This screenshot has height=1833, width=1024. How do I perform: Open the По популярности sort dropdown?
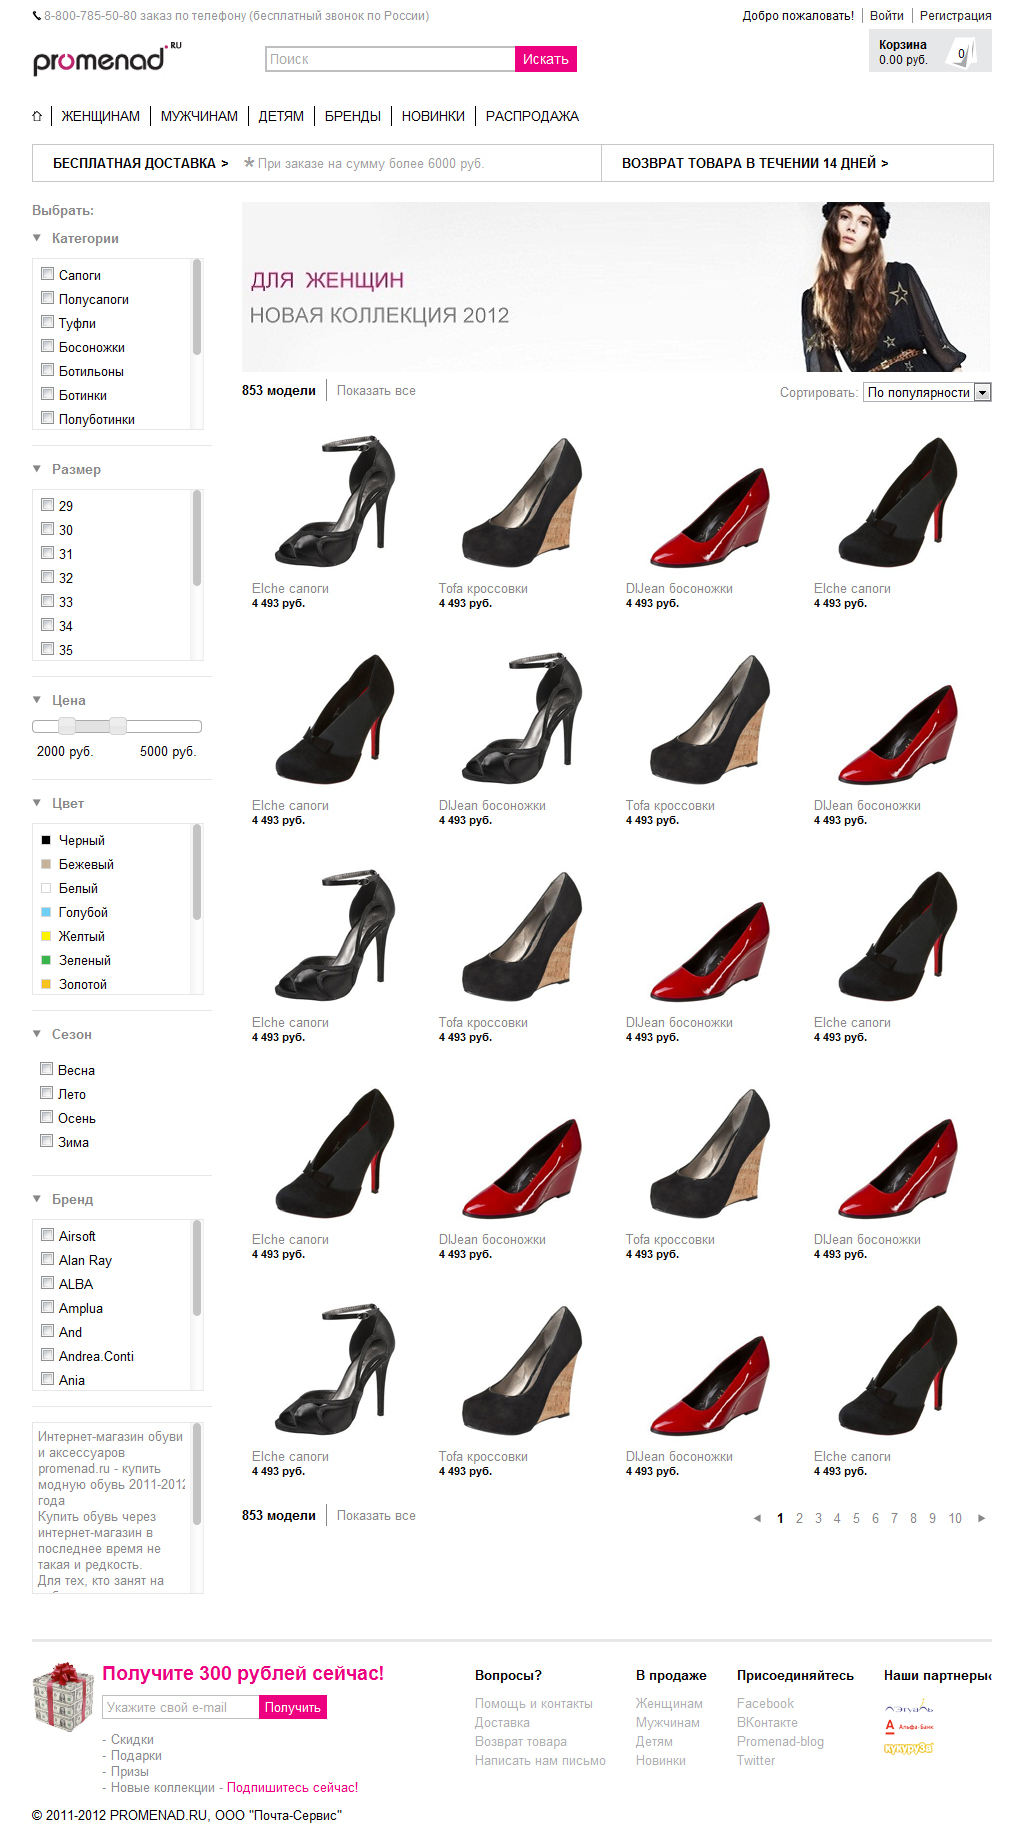pyautogui.click(x=926, y=393)
